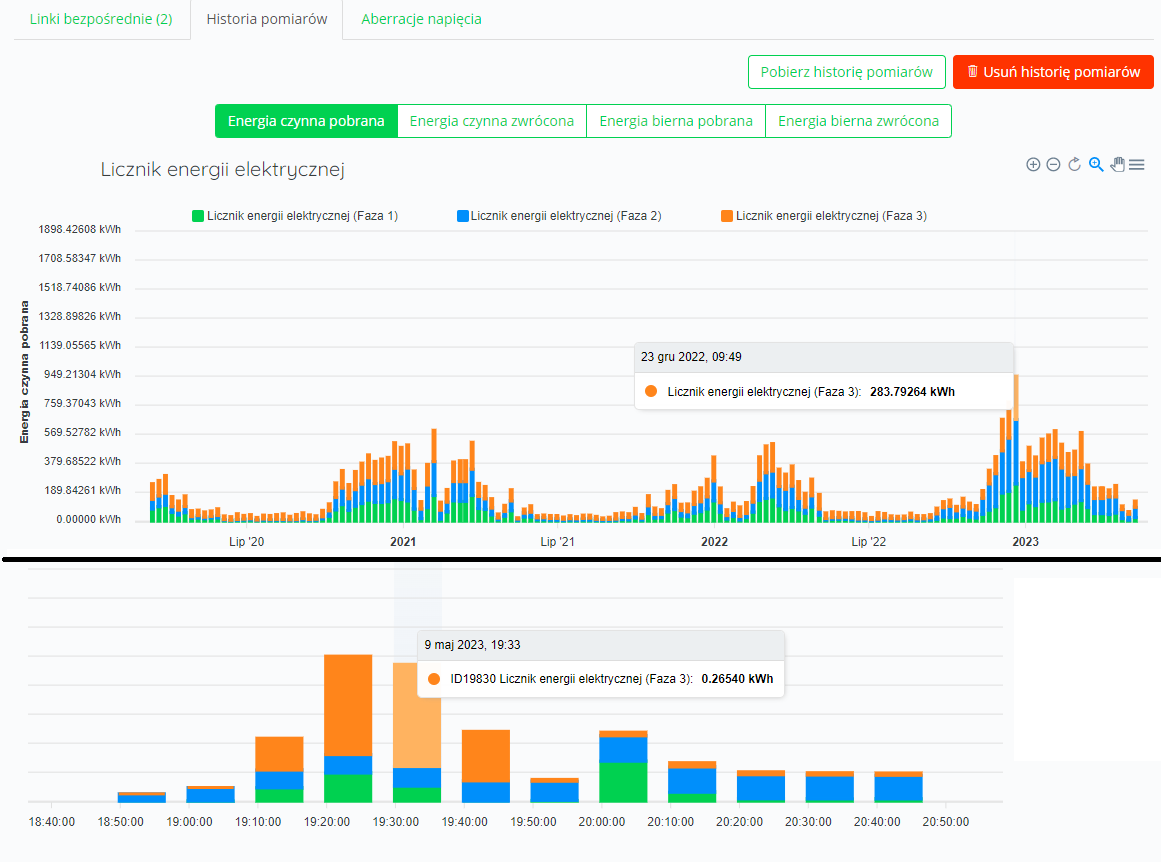1161x862 pixels.
Task: Toggle Faza 1 series in legend
Action: coord(295,216)
